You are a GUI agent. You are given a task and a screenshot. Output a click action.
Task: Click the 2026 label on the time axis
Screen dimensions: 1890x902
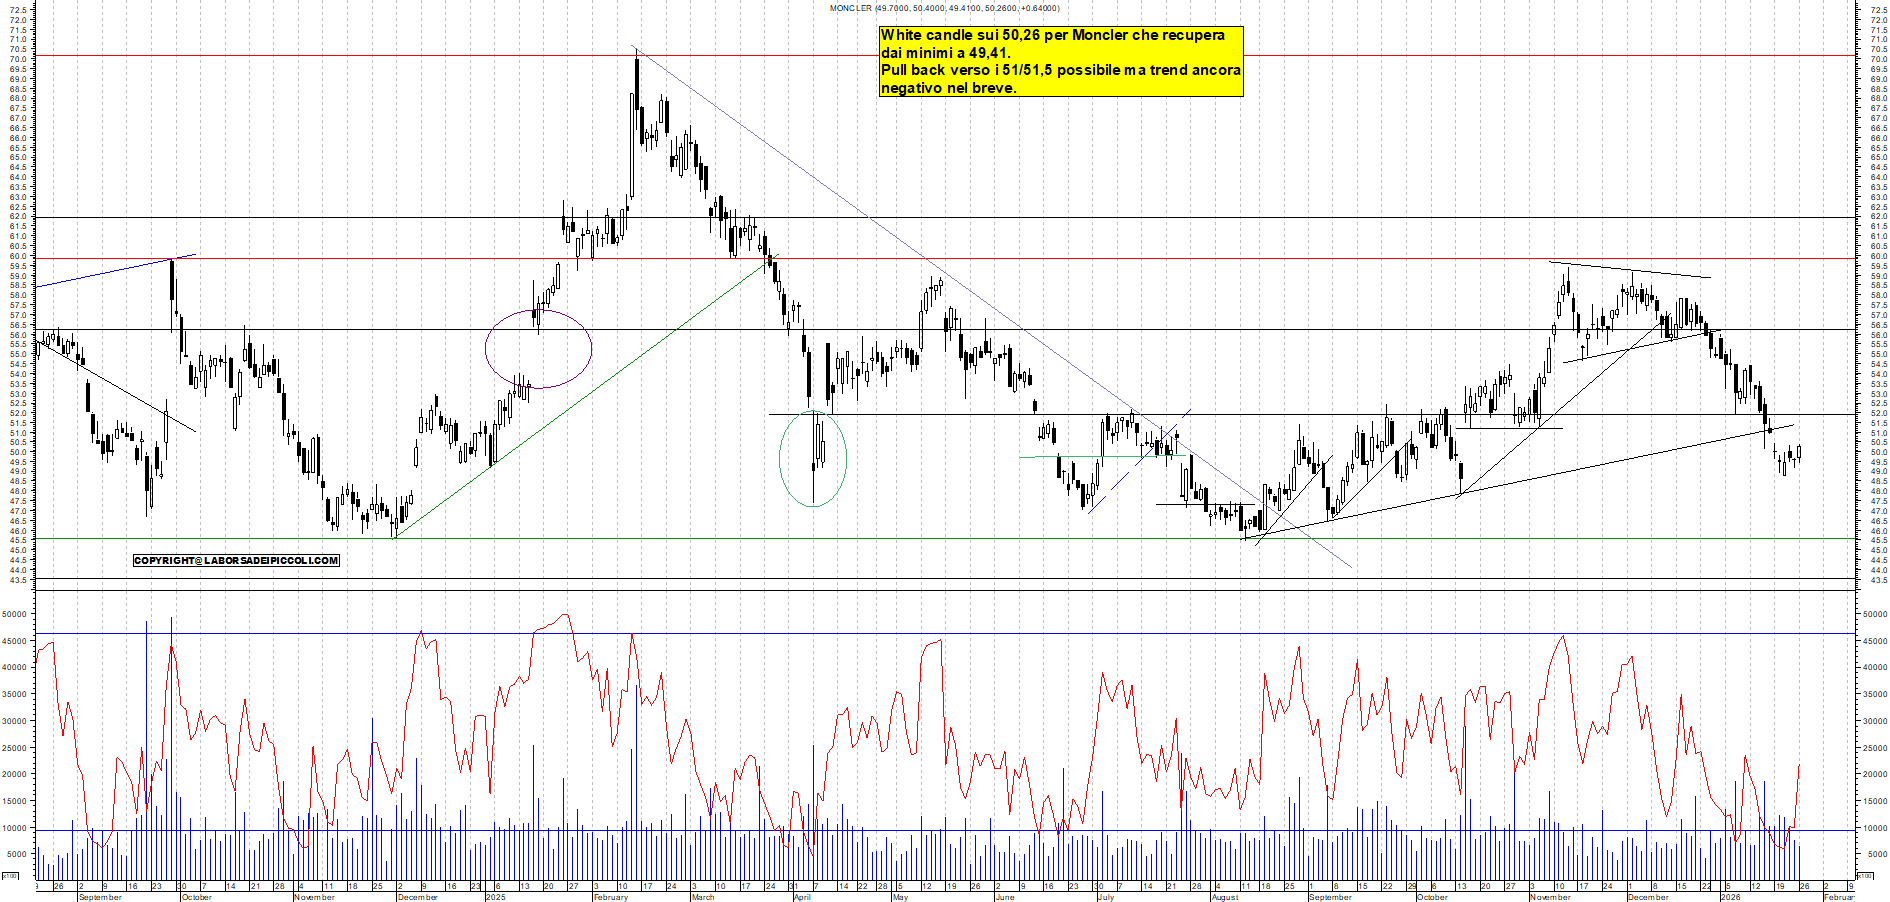tap(1730, 897)
